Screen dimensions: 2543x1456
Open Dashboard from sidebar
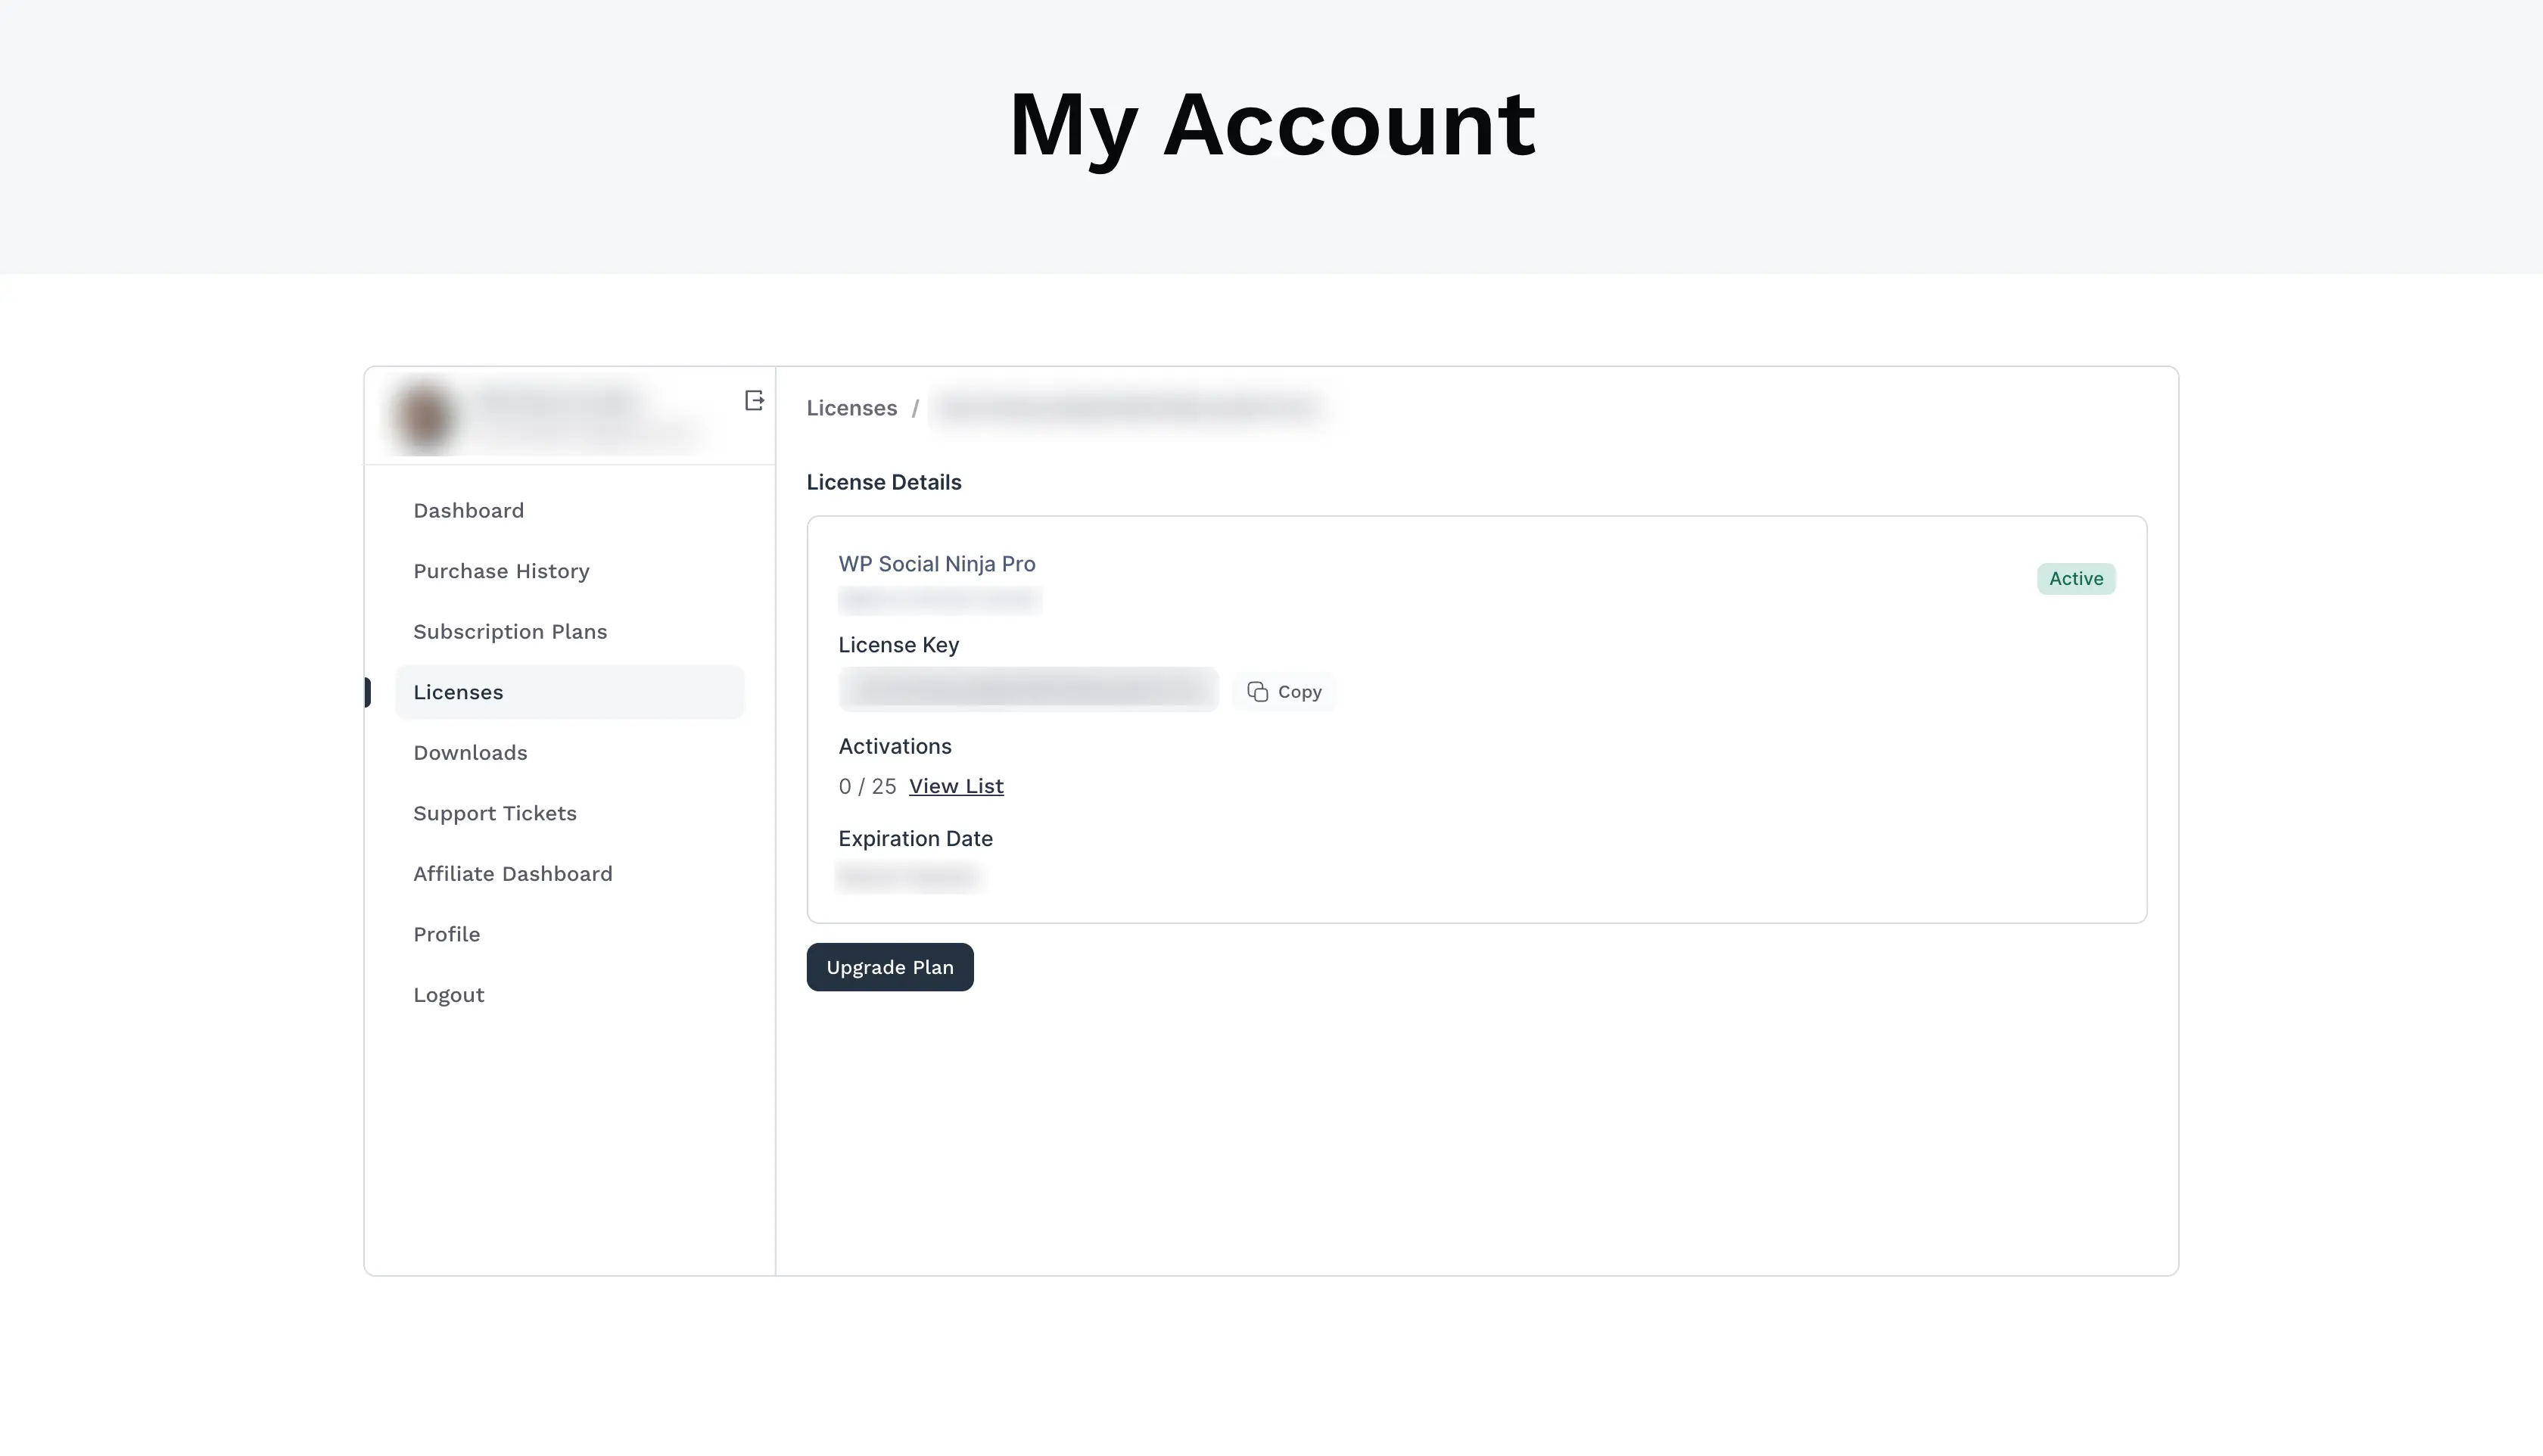point(468,511)
